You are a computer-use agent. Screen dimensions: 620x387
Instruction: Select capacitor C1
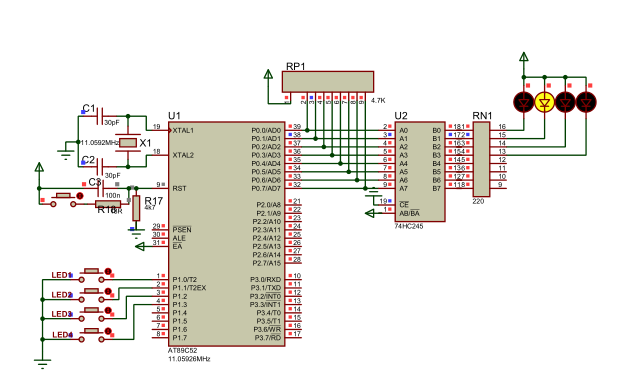[x=100, y=116]
